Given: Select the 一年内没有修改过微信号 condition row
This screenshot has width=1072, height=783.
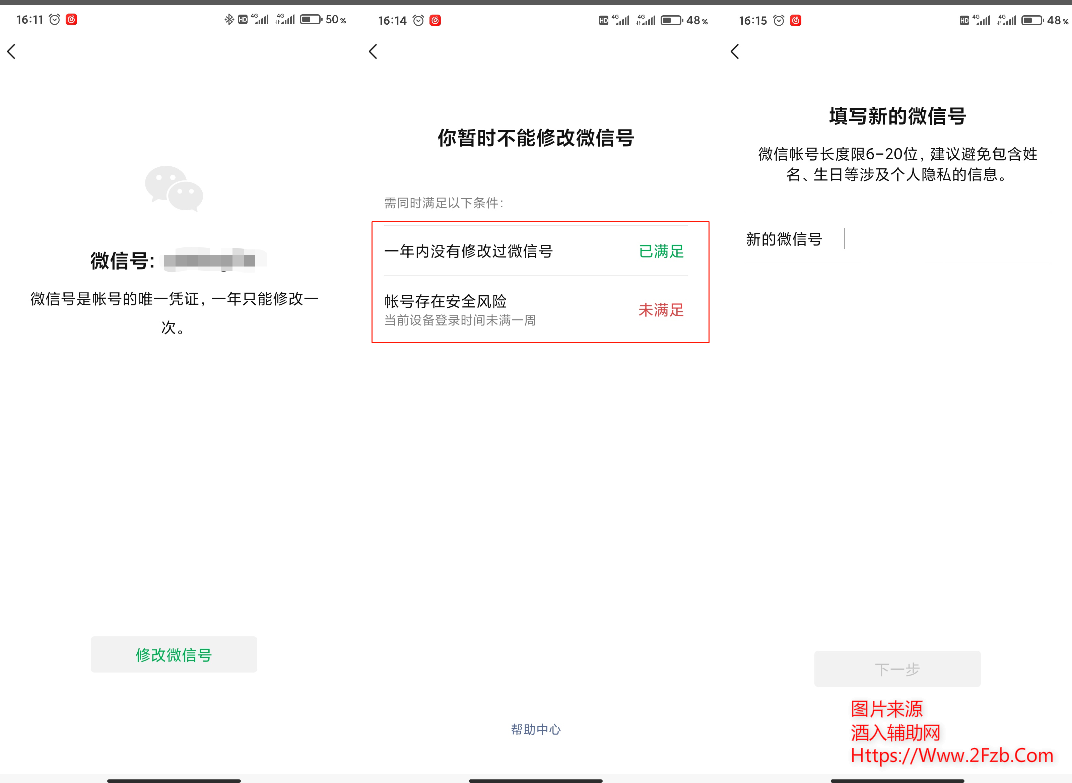Looking at the screenshot, I should [x=536, y=251].
